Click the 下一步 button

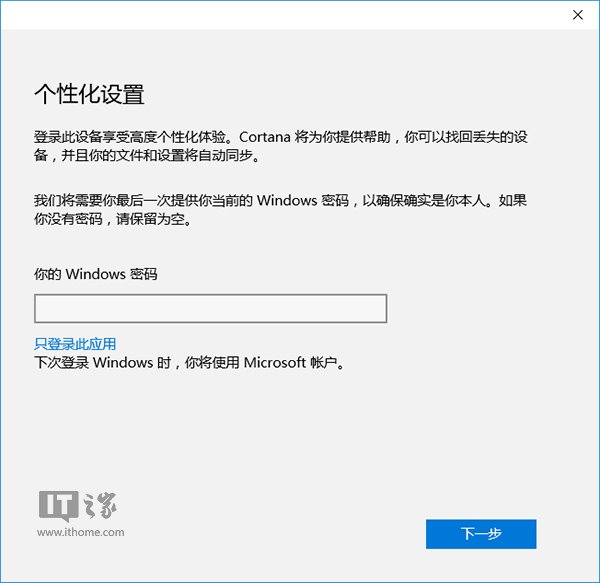pyautogui.click(x=481, y=534)
